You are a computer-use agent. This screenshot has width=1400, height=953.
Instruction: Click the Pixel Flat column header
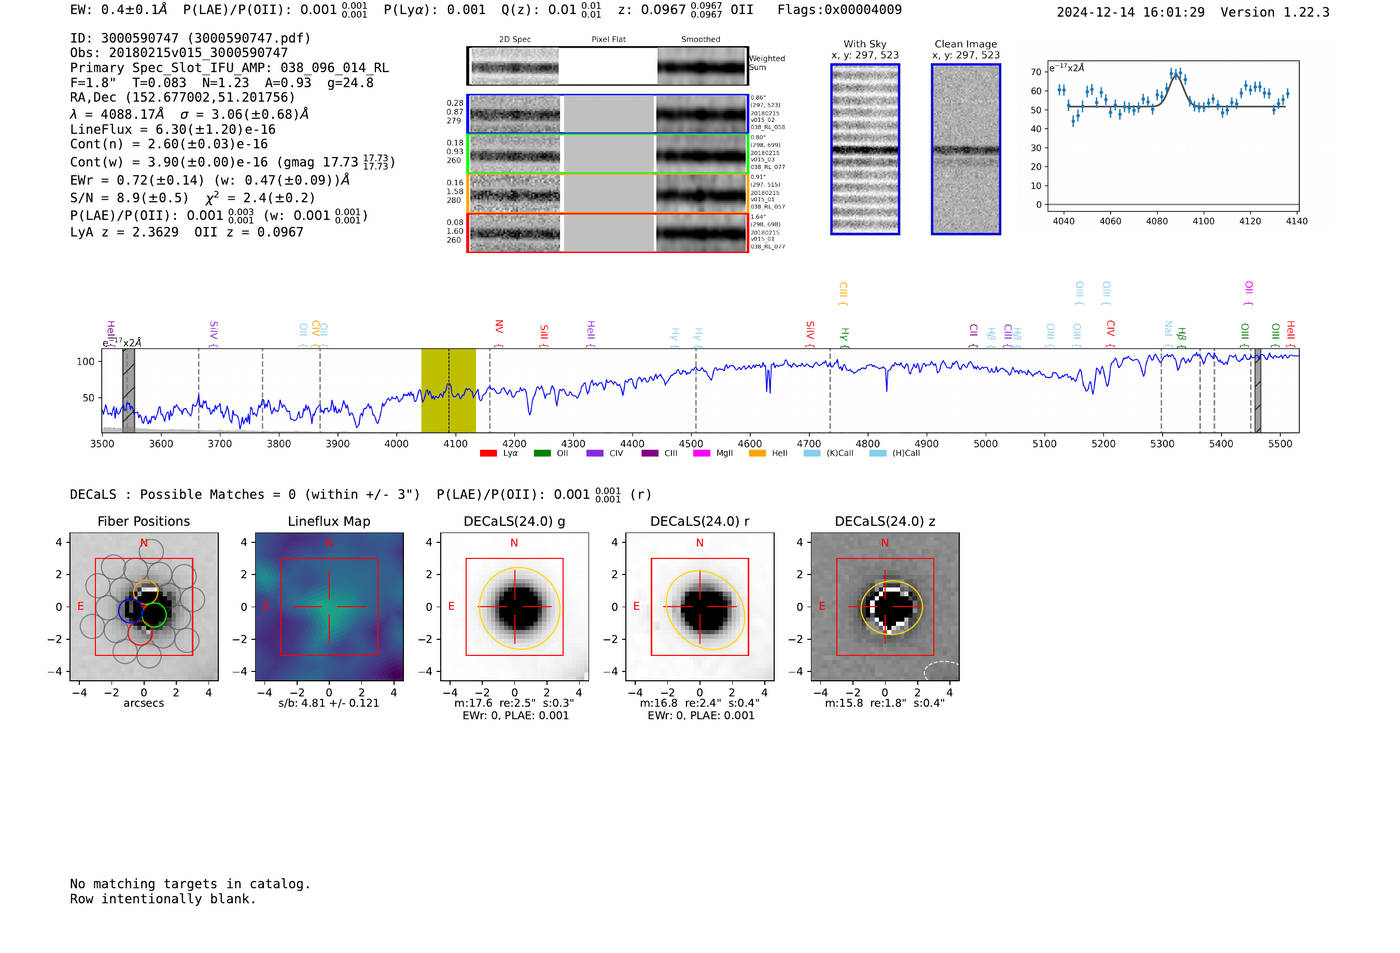(608, 40)
